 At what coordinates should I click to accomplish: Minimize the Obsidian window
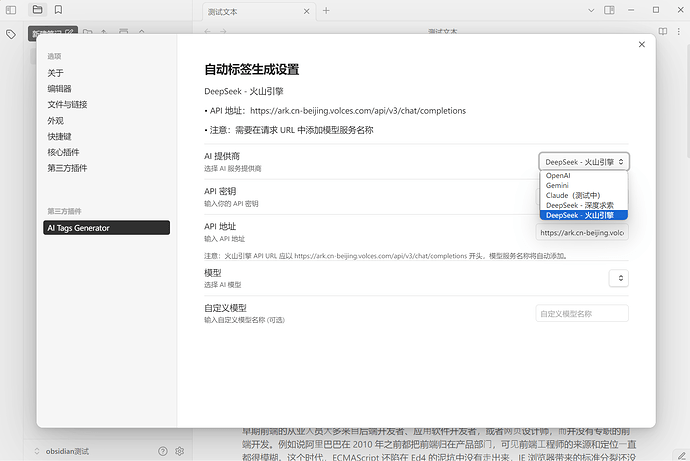pos(631,10)
